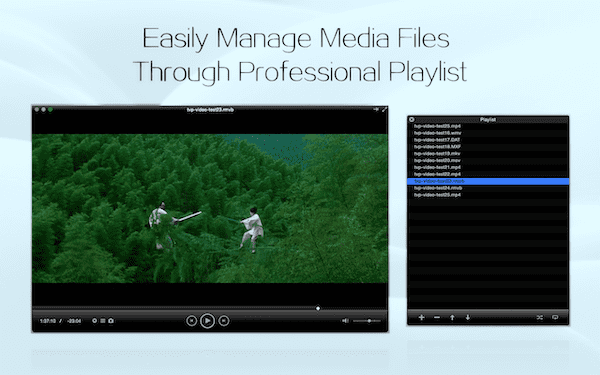
Task: Click the Playlist window title bar
Action: pos(488,119)
